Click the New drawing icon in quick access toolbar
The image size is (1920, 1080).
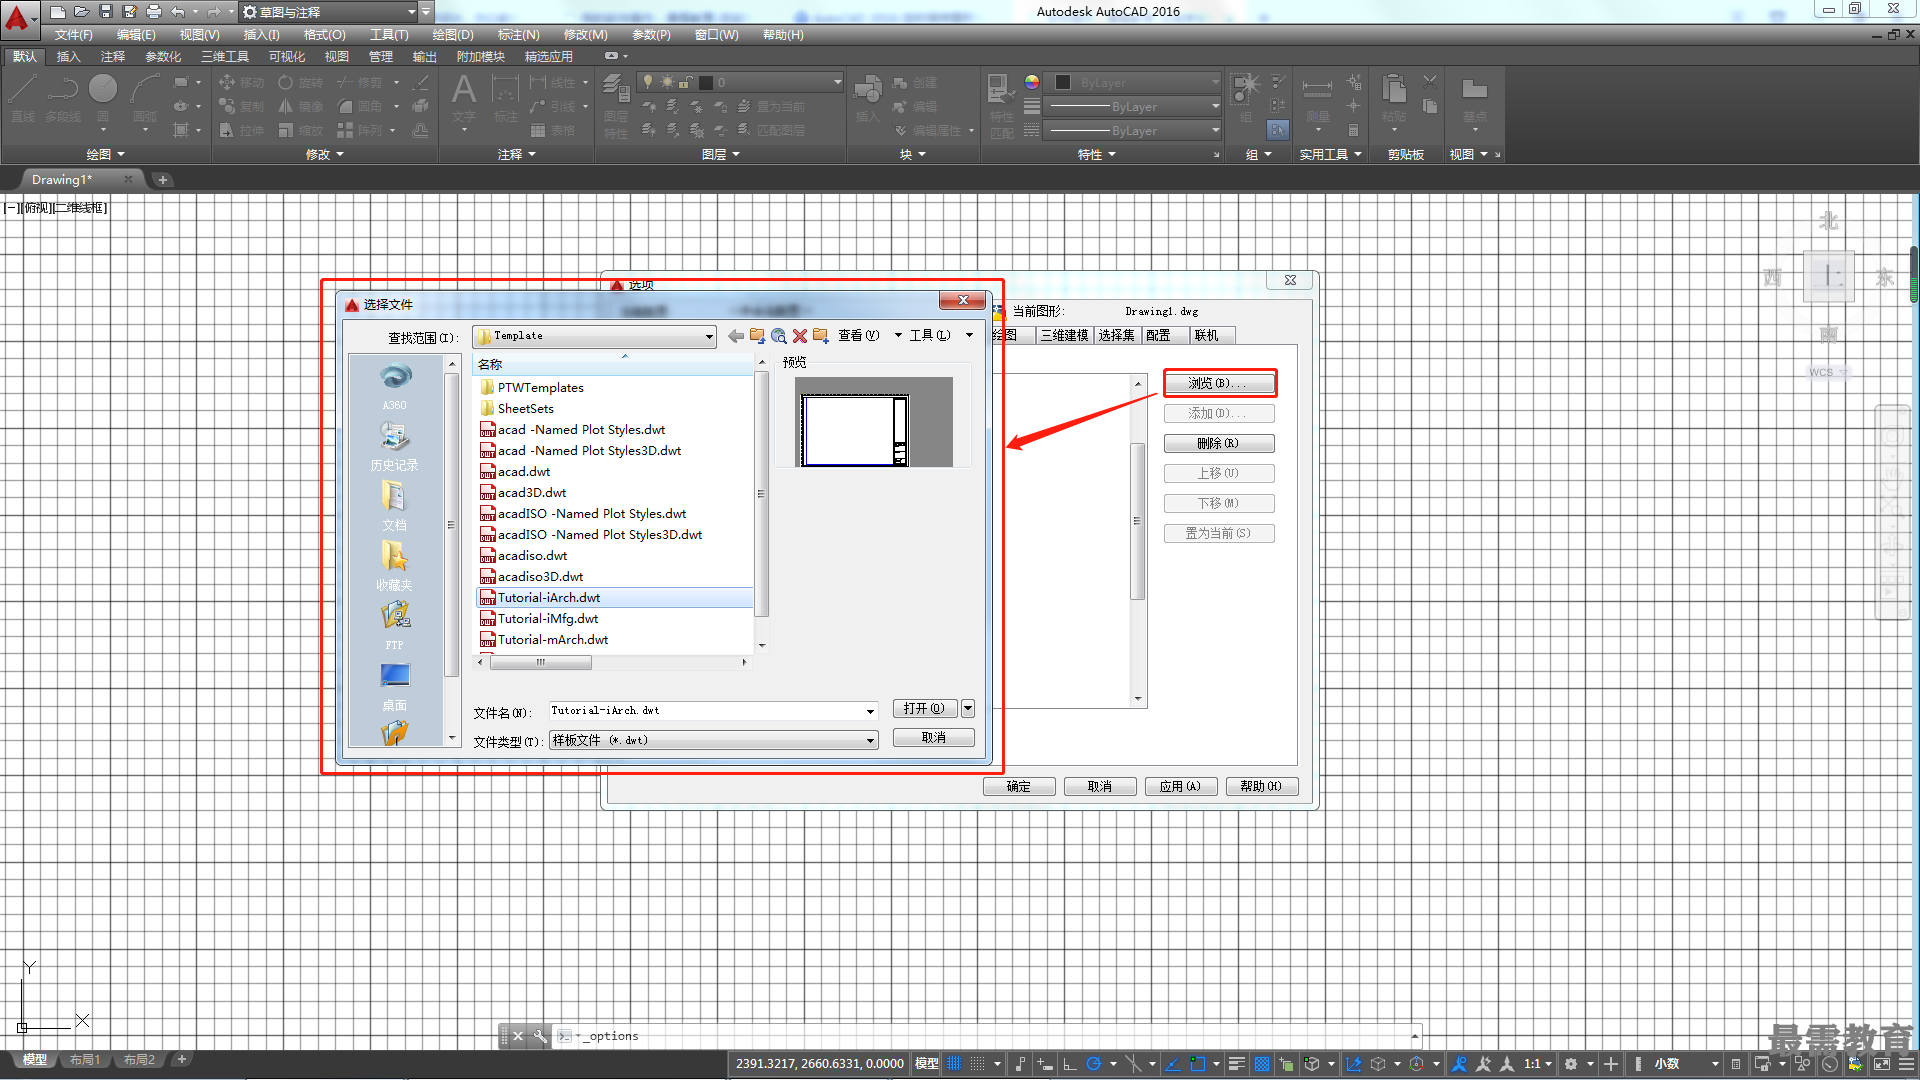[x=58, y=12]
